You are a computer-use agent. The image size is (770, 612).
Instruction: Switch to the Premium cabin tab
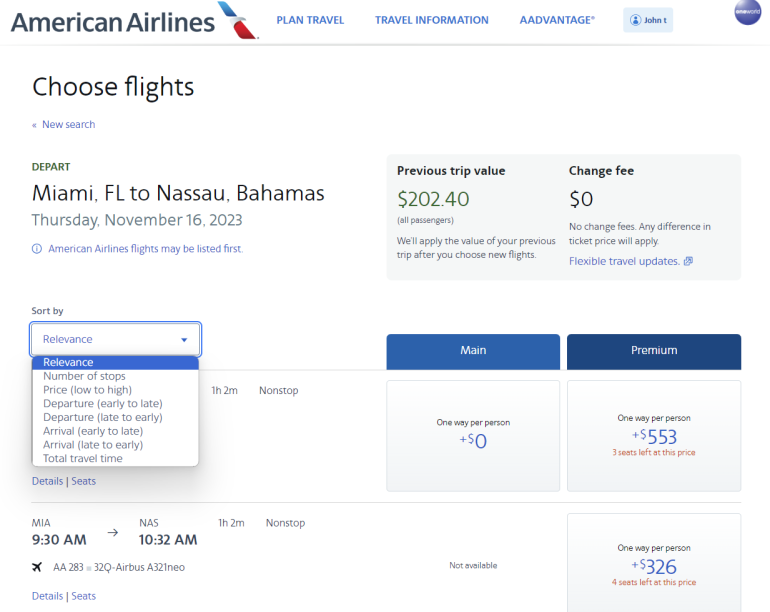pos(654,351)
